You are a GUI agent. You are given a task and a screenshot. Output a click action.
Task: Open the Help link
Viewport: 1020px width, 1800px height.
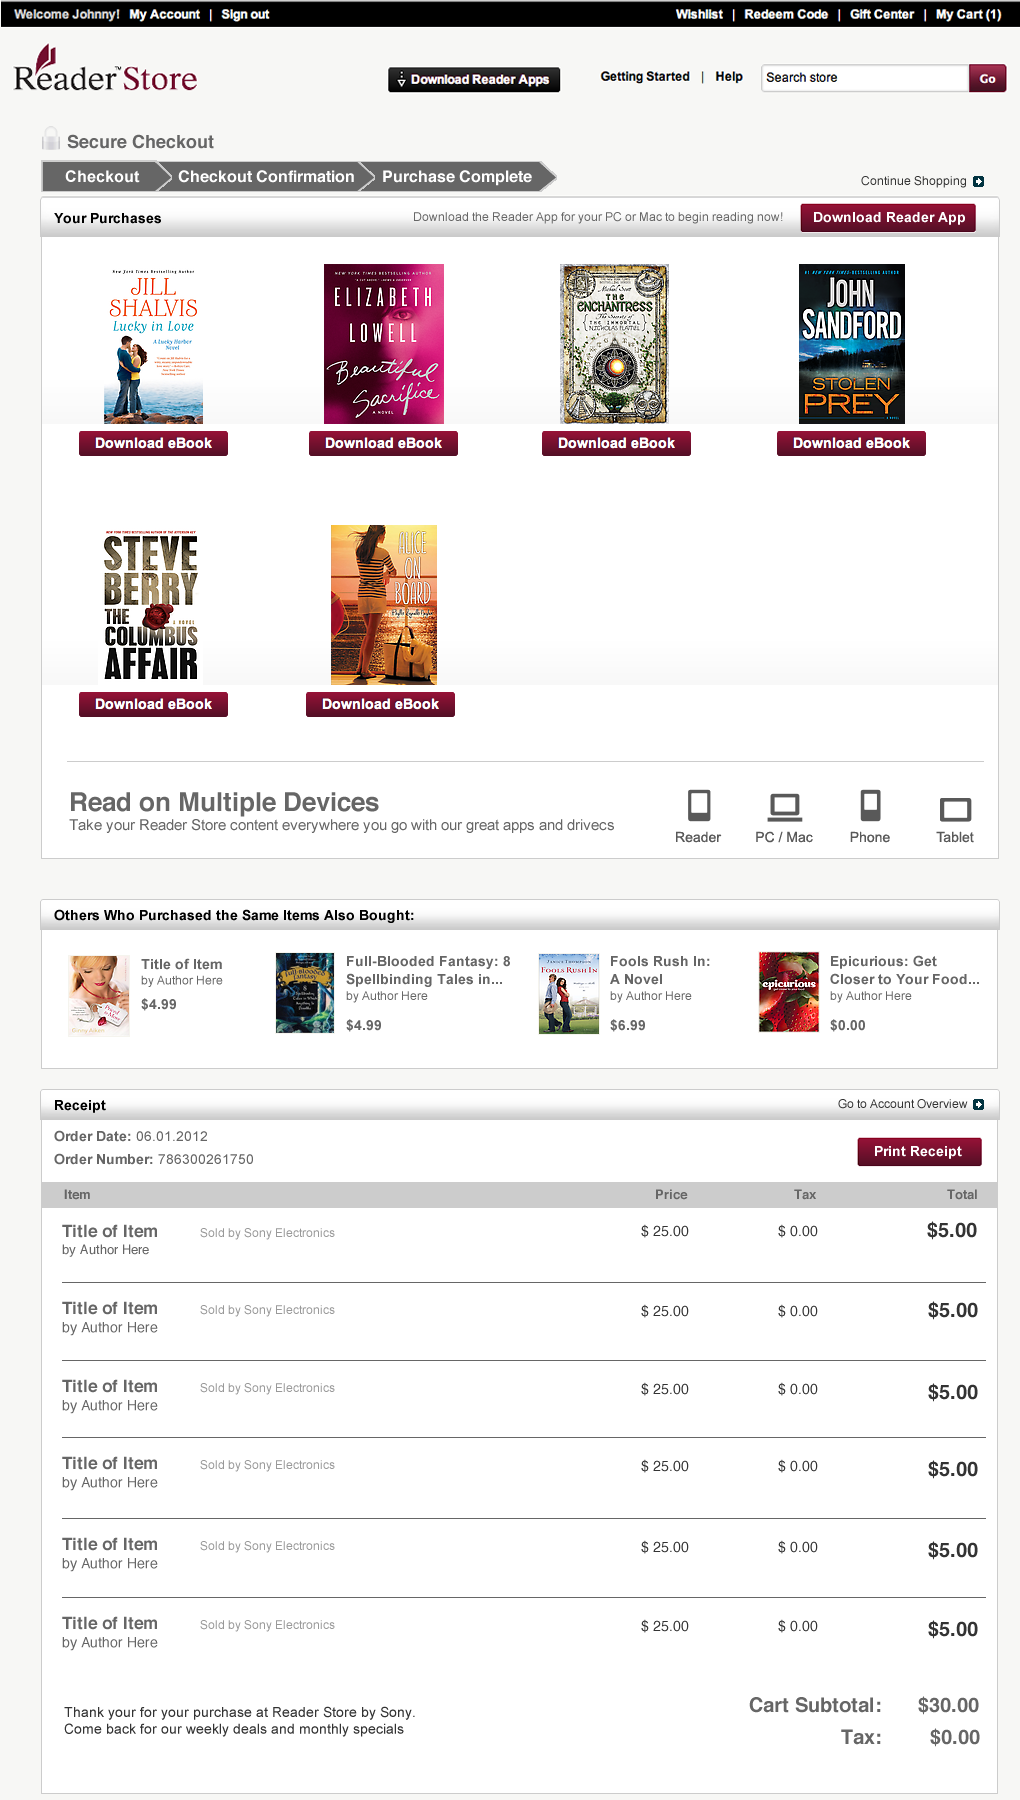pos(729,76)
